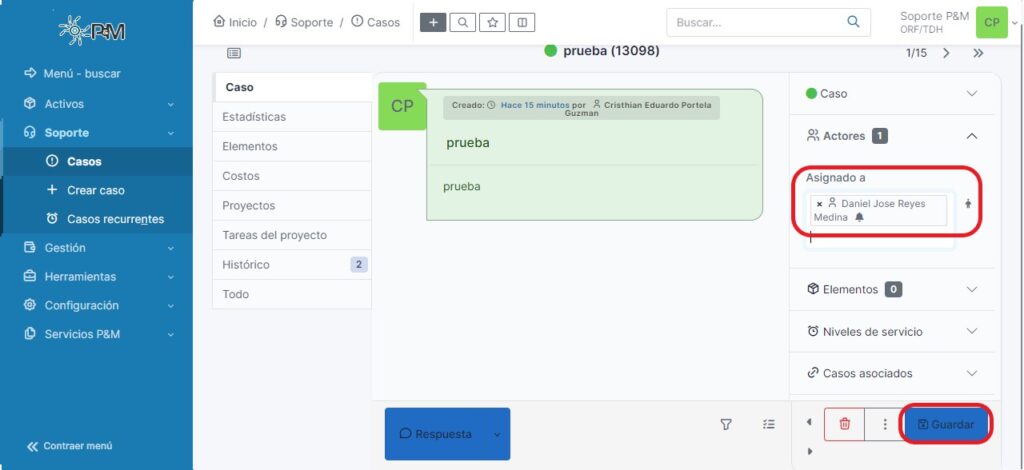Click the star bookmark icon
Image resolution: width=1024 pixels, height=470 pixels.
coord(492,22)
